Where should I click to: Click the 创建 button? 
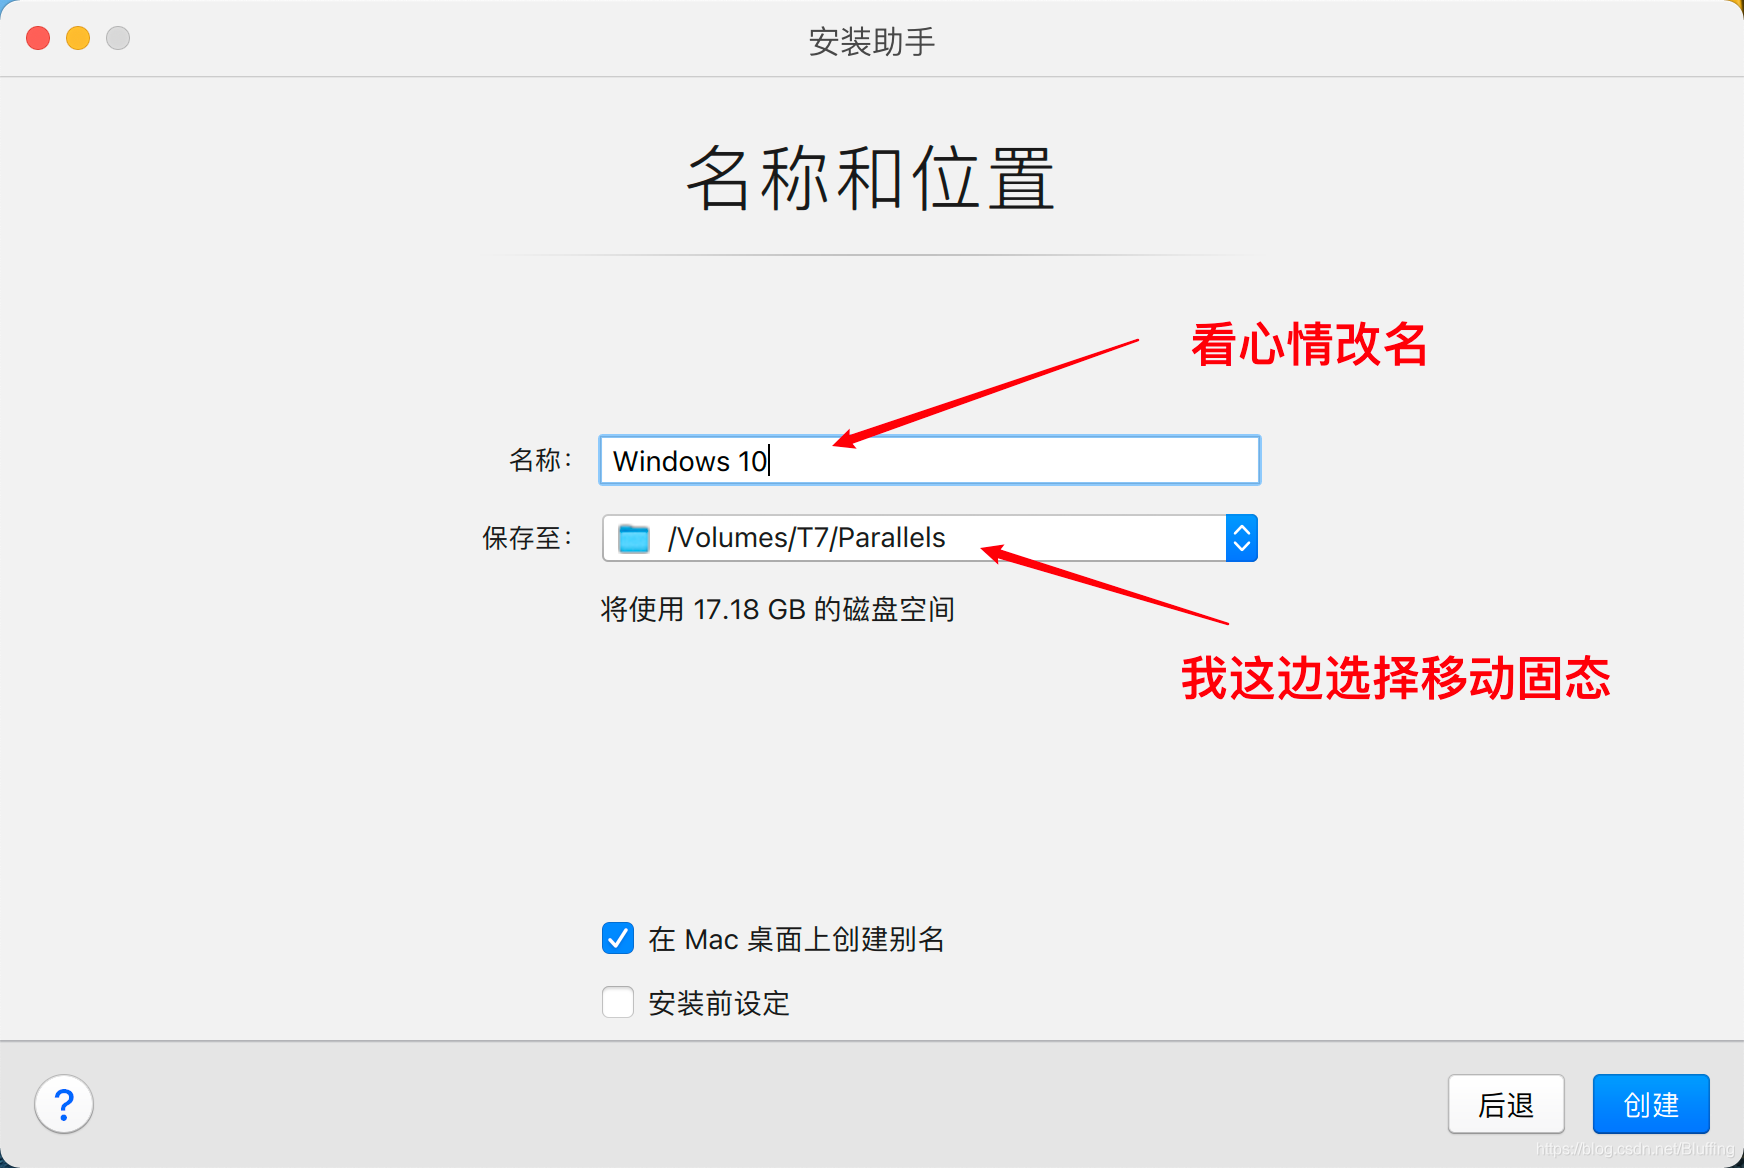(x=1650, y=1104)
